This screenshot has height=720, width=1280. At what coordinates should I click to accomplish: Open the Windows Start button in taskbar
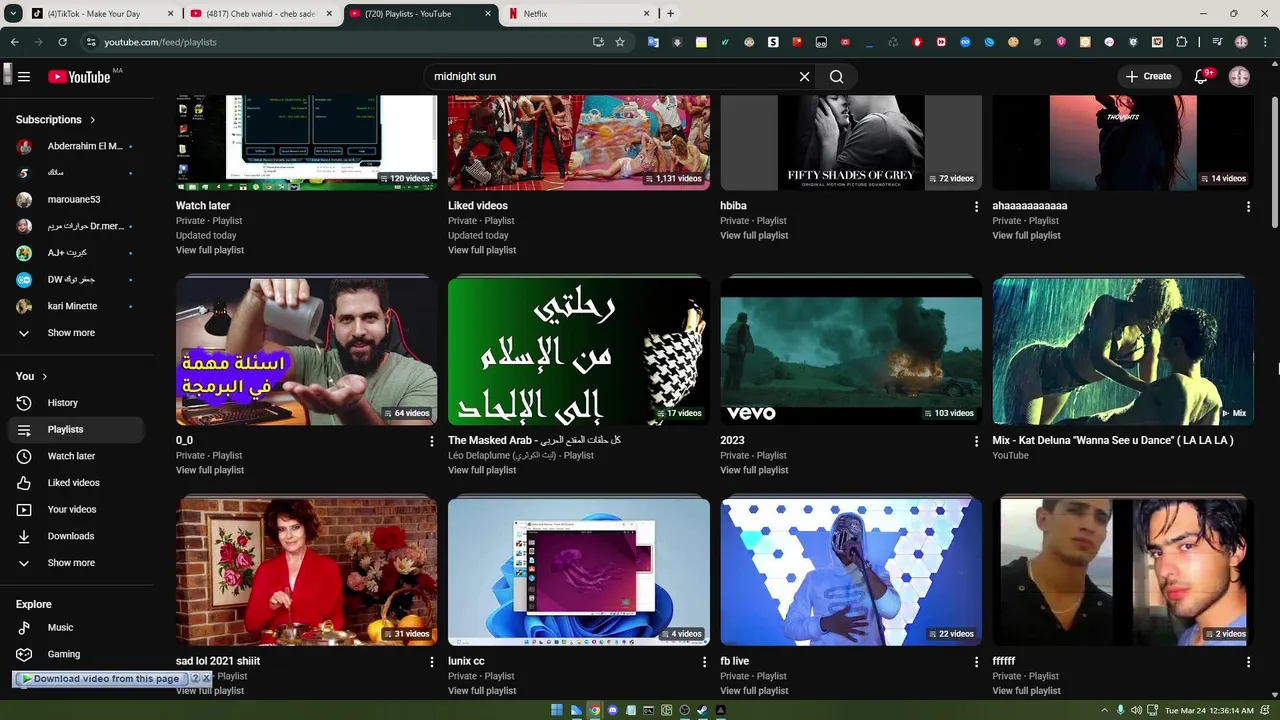click(x=557, y=710)
